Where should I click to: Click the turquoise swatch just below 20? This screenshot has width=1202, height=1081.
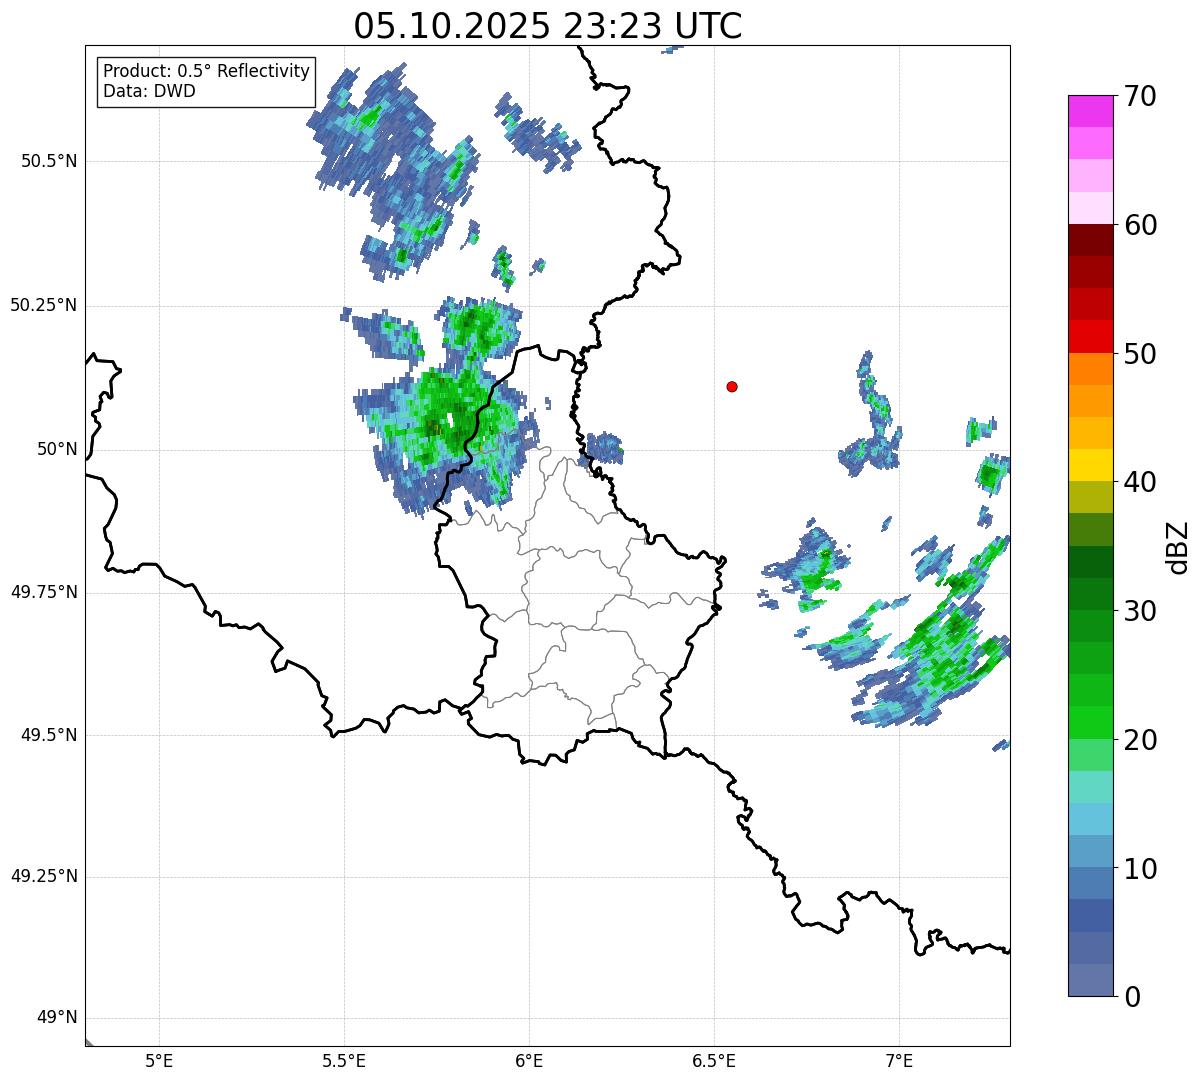[1091, 787]
